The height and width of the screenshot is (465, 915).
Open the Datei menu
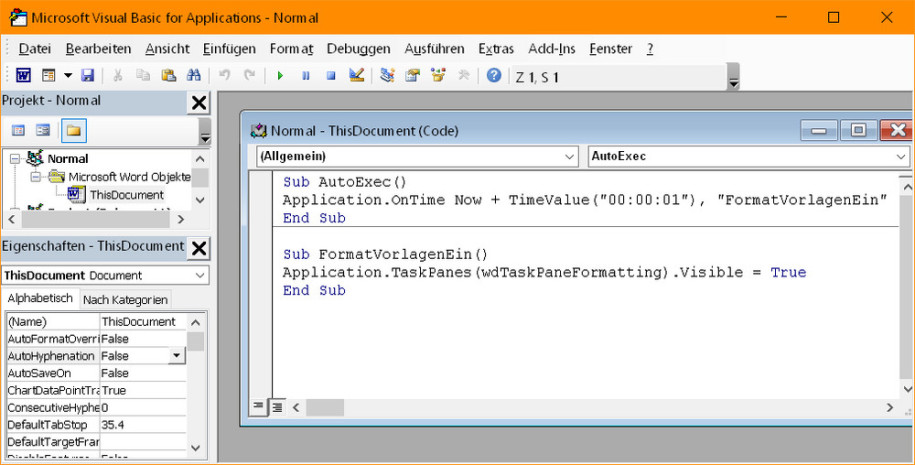pyautogui.click(x=35, y=49)
